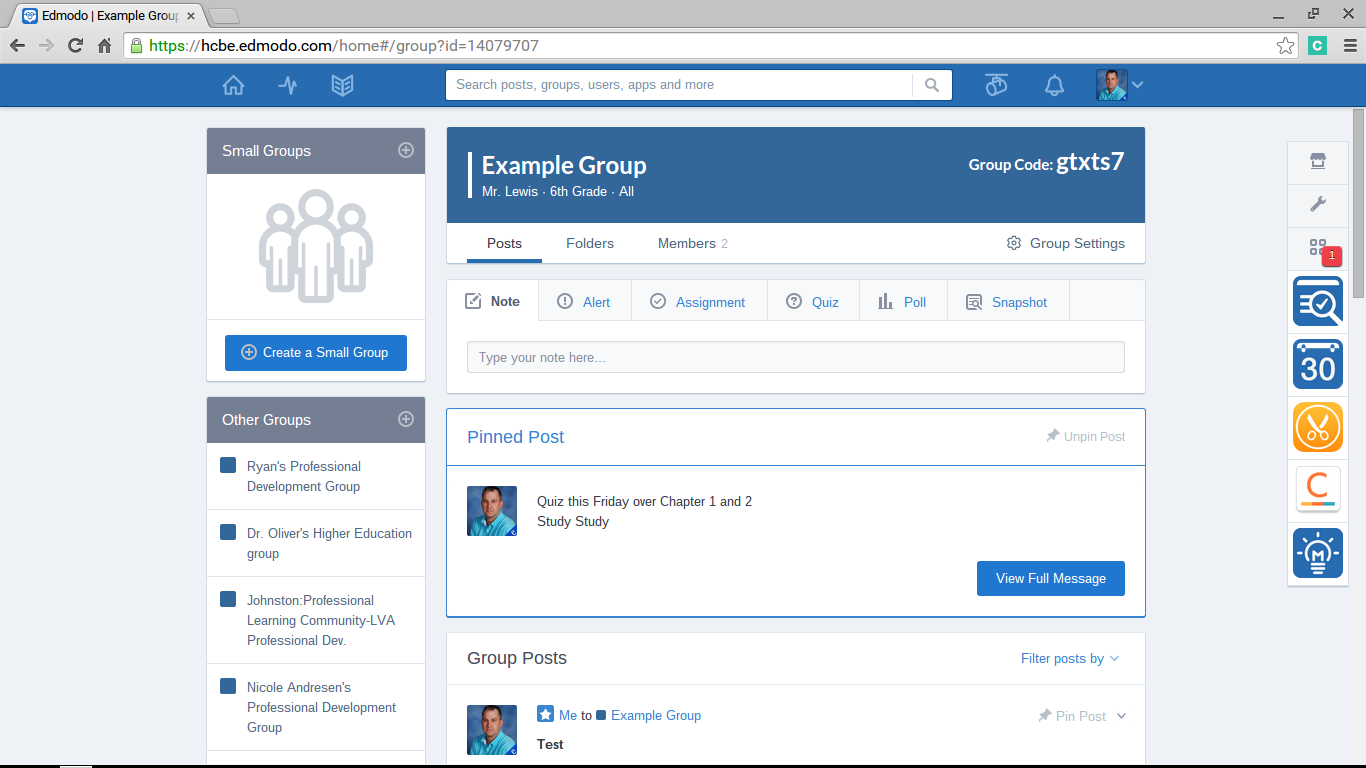The width and height of the screenshot is (1366, 768).
Task: Switch to the Folders tab
Action: coord(590,243)
